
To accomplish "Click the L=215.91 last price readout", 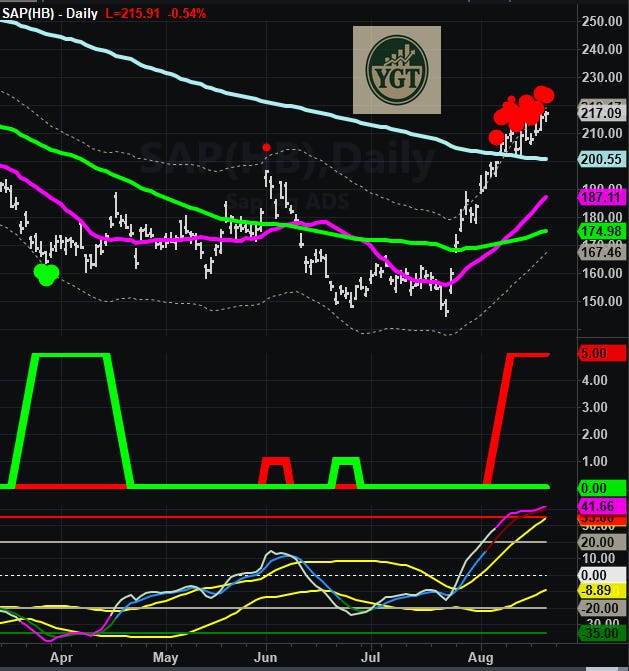I will tap(133, 13).
